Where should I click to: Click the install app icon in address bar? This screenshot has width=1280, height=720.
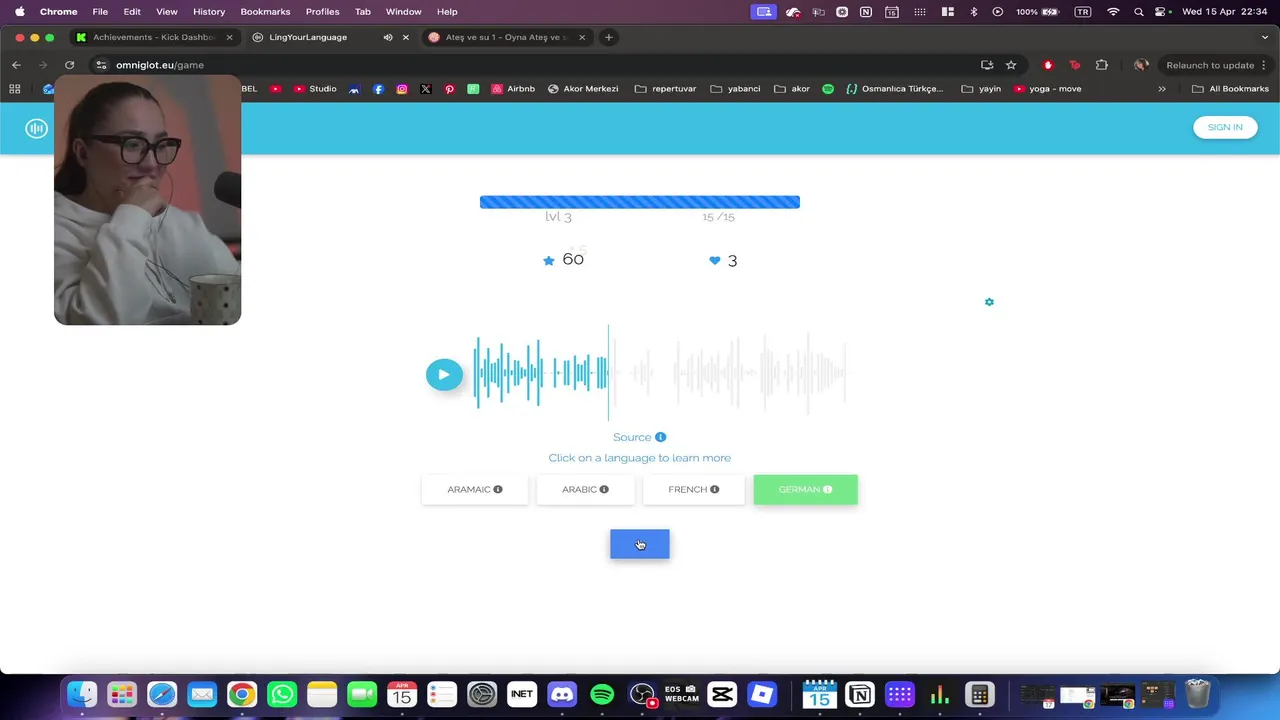(x=987, y=65)
